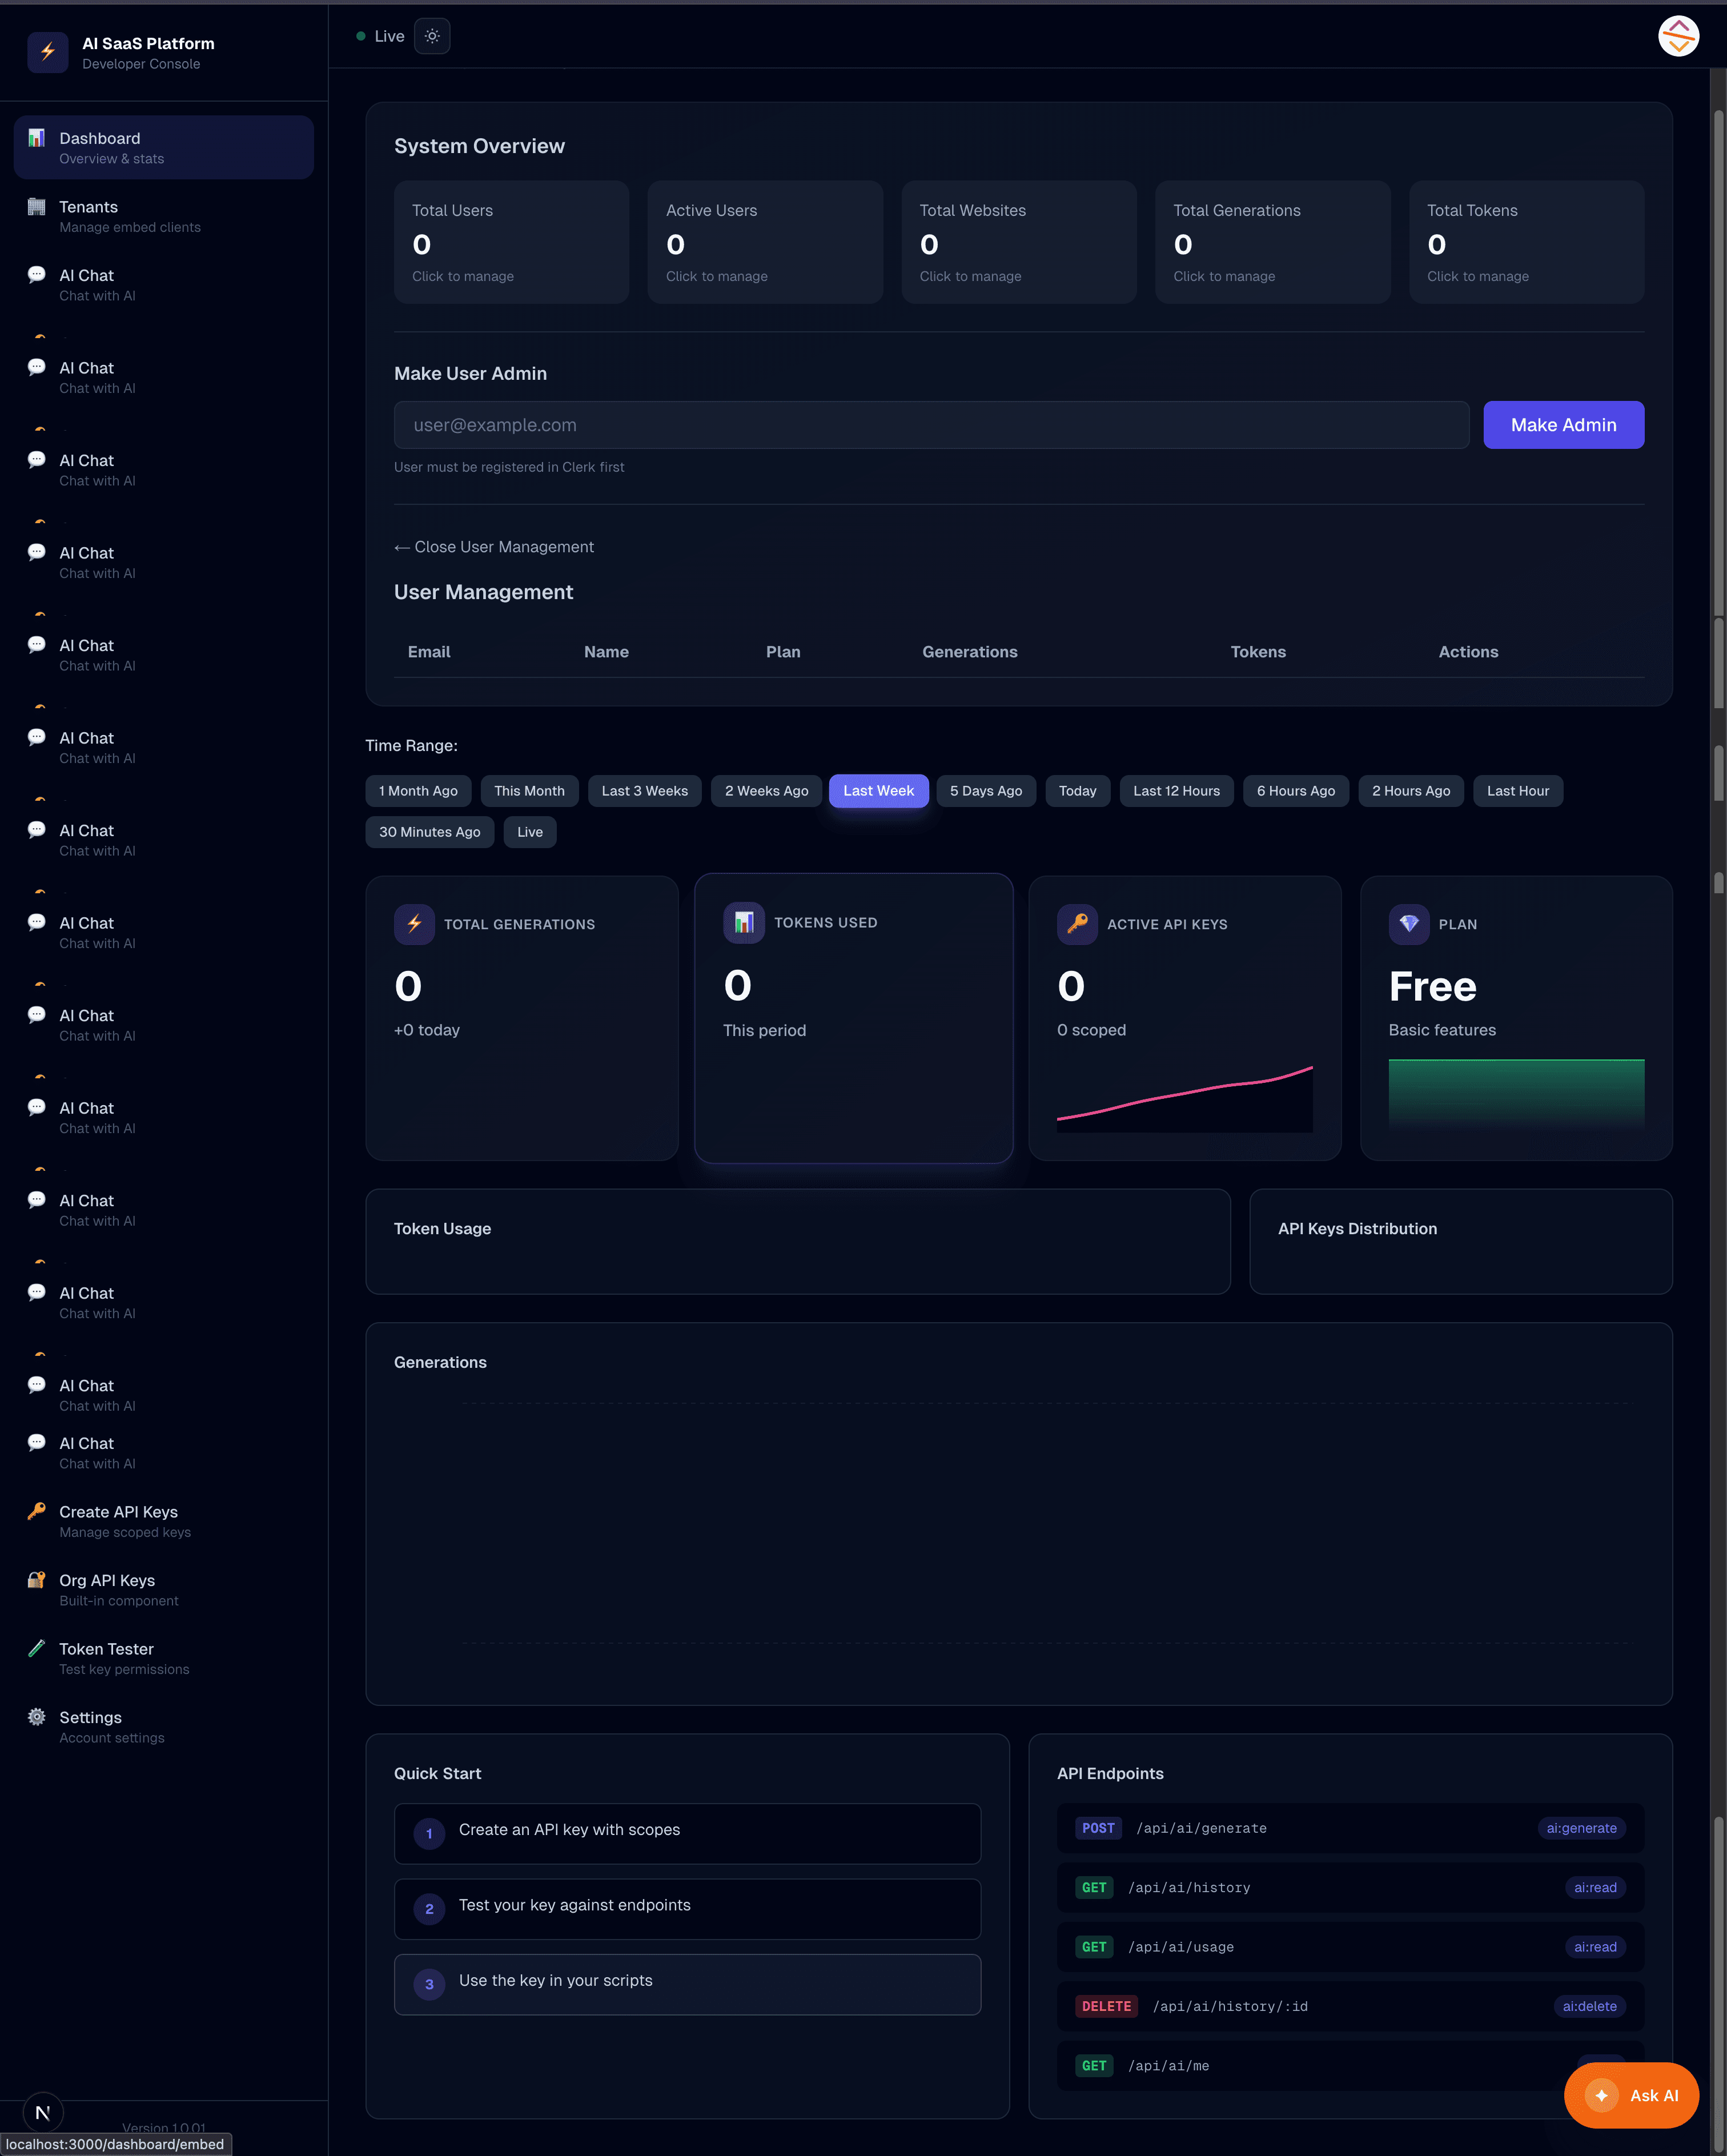Screen dimensions: 1727x2156
Task: Click the Settings gear icon
Action: pos(37,1717)
